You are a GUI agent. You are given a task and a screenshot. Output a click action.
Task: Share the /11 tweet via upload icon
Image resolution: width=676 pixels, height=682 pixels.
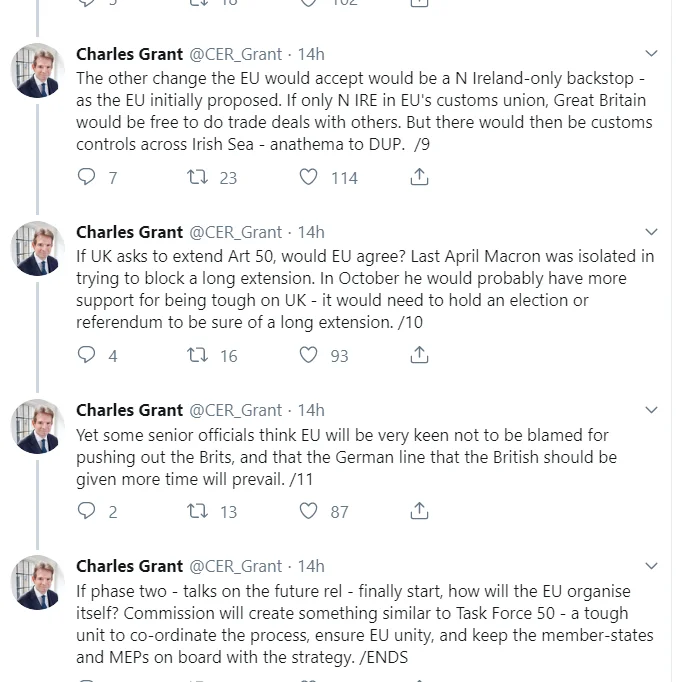pyautogui.click(x=419, y=511)
